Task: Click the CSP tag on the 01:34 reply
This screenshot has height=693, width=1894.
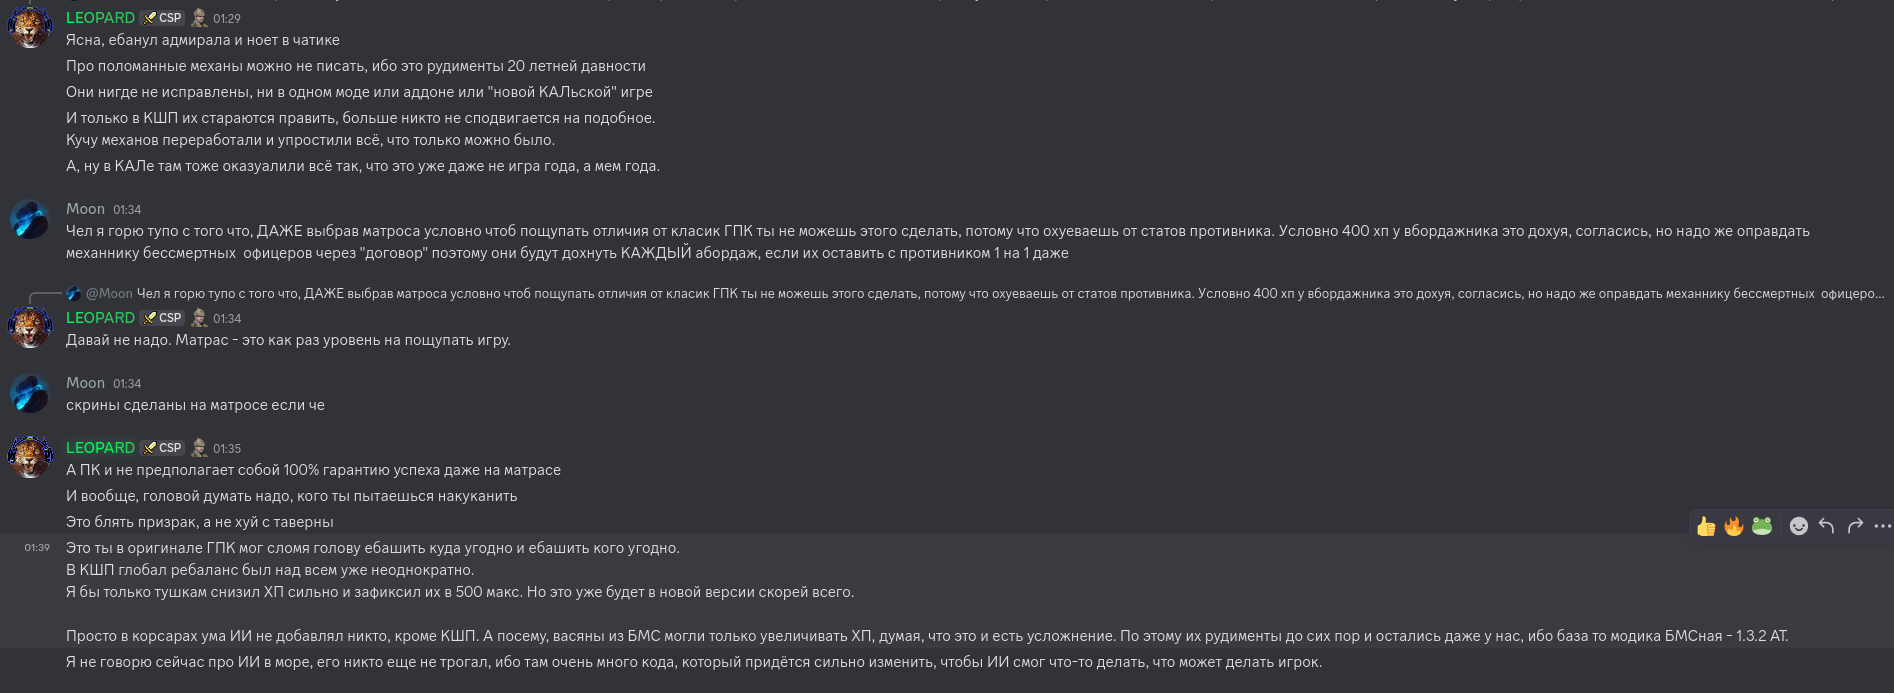Action: pos(163,318)
